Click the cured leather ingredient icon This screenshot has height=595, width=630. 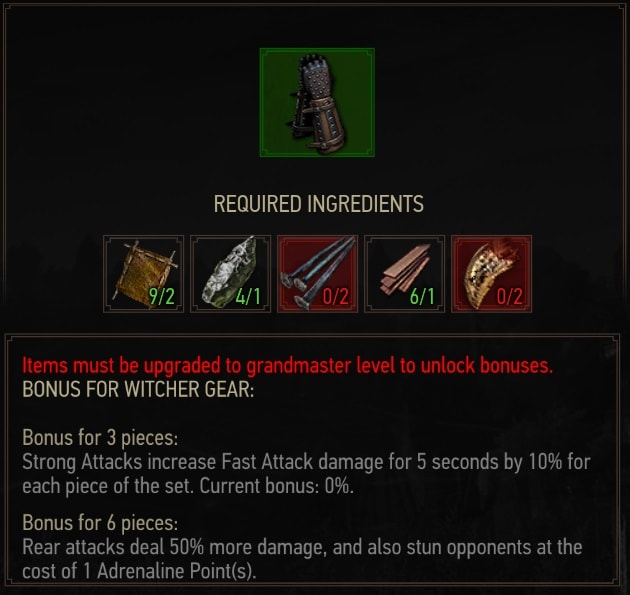[143, 274]
